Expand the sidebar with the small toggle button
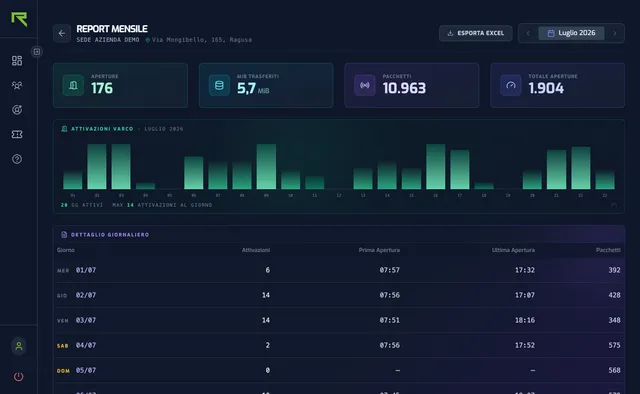Image resolution: width=640 pixels, height=394 pixels. [x=37, y=51]
